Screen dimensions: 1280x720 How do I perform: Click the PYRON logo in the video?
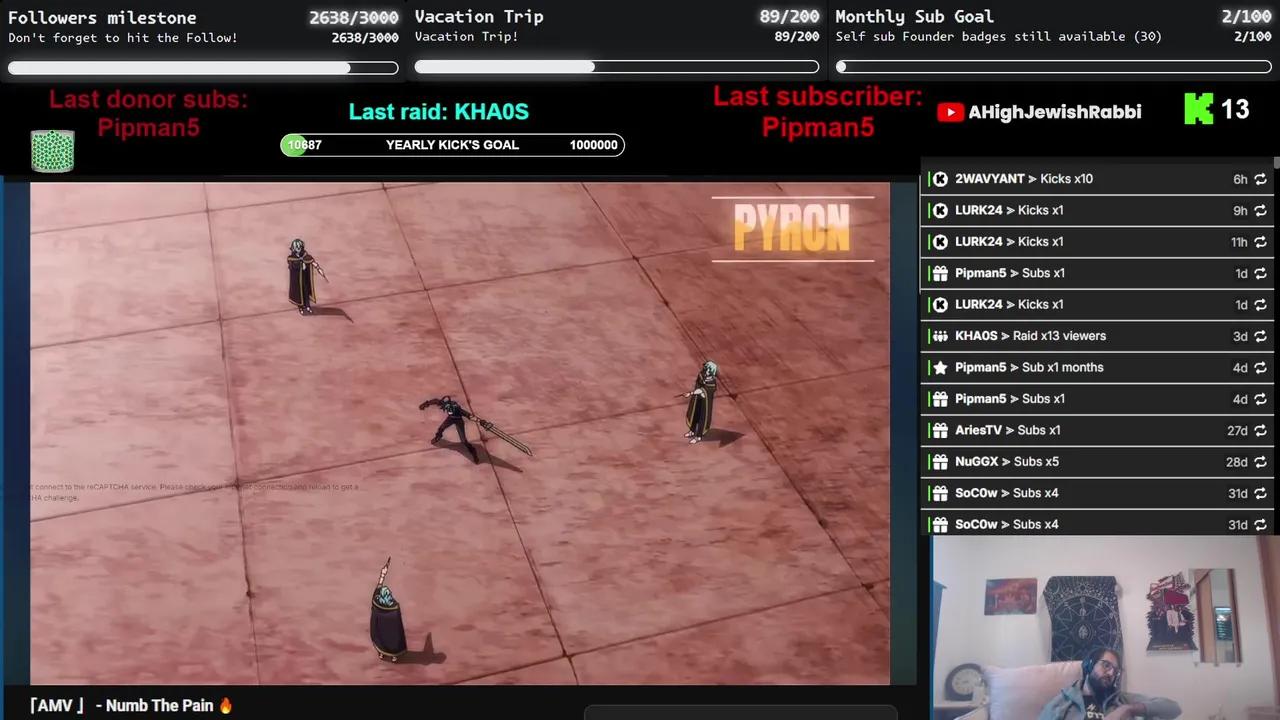click(x=792, y=228)
